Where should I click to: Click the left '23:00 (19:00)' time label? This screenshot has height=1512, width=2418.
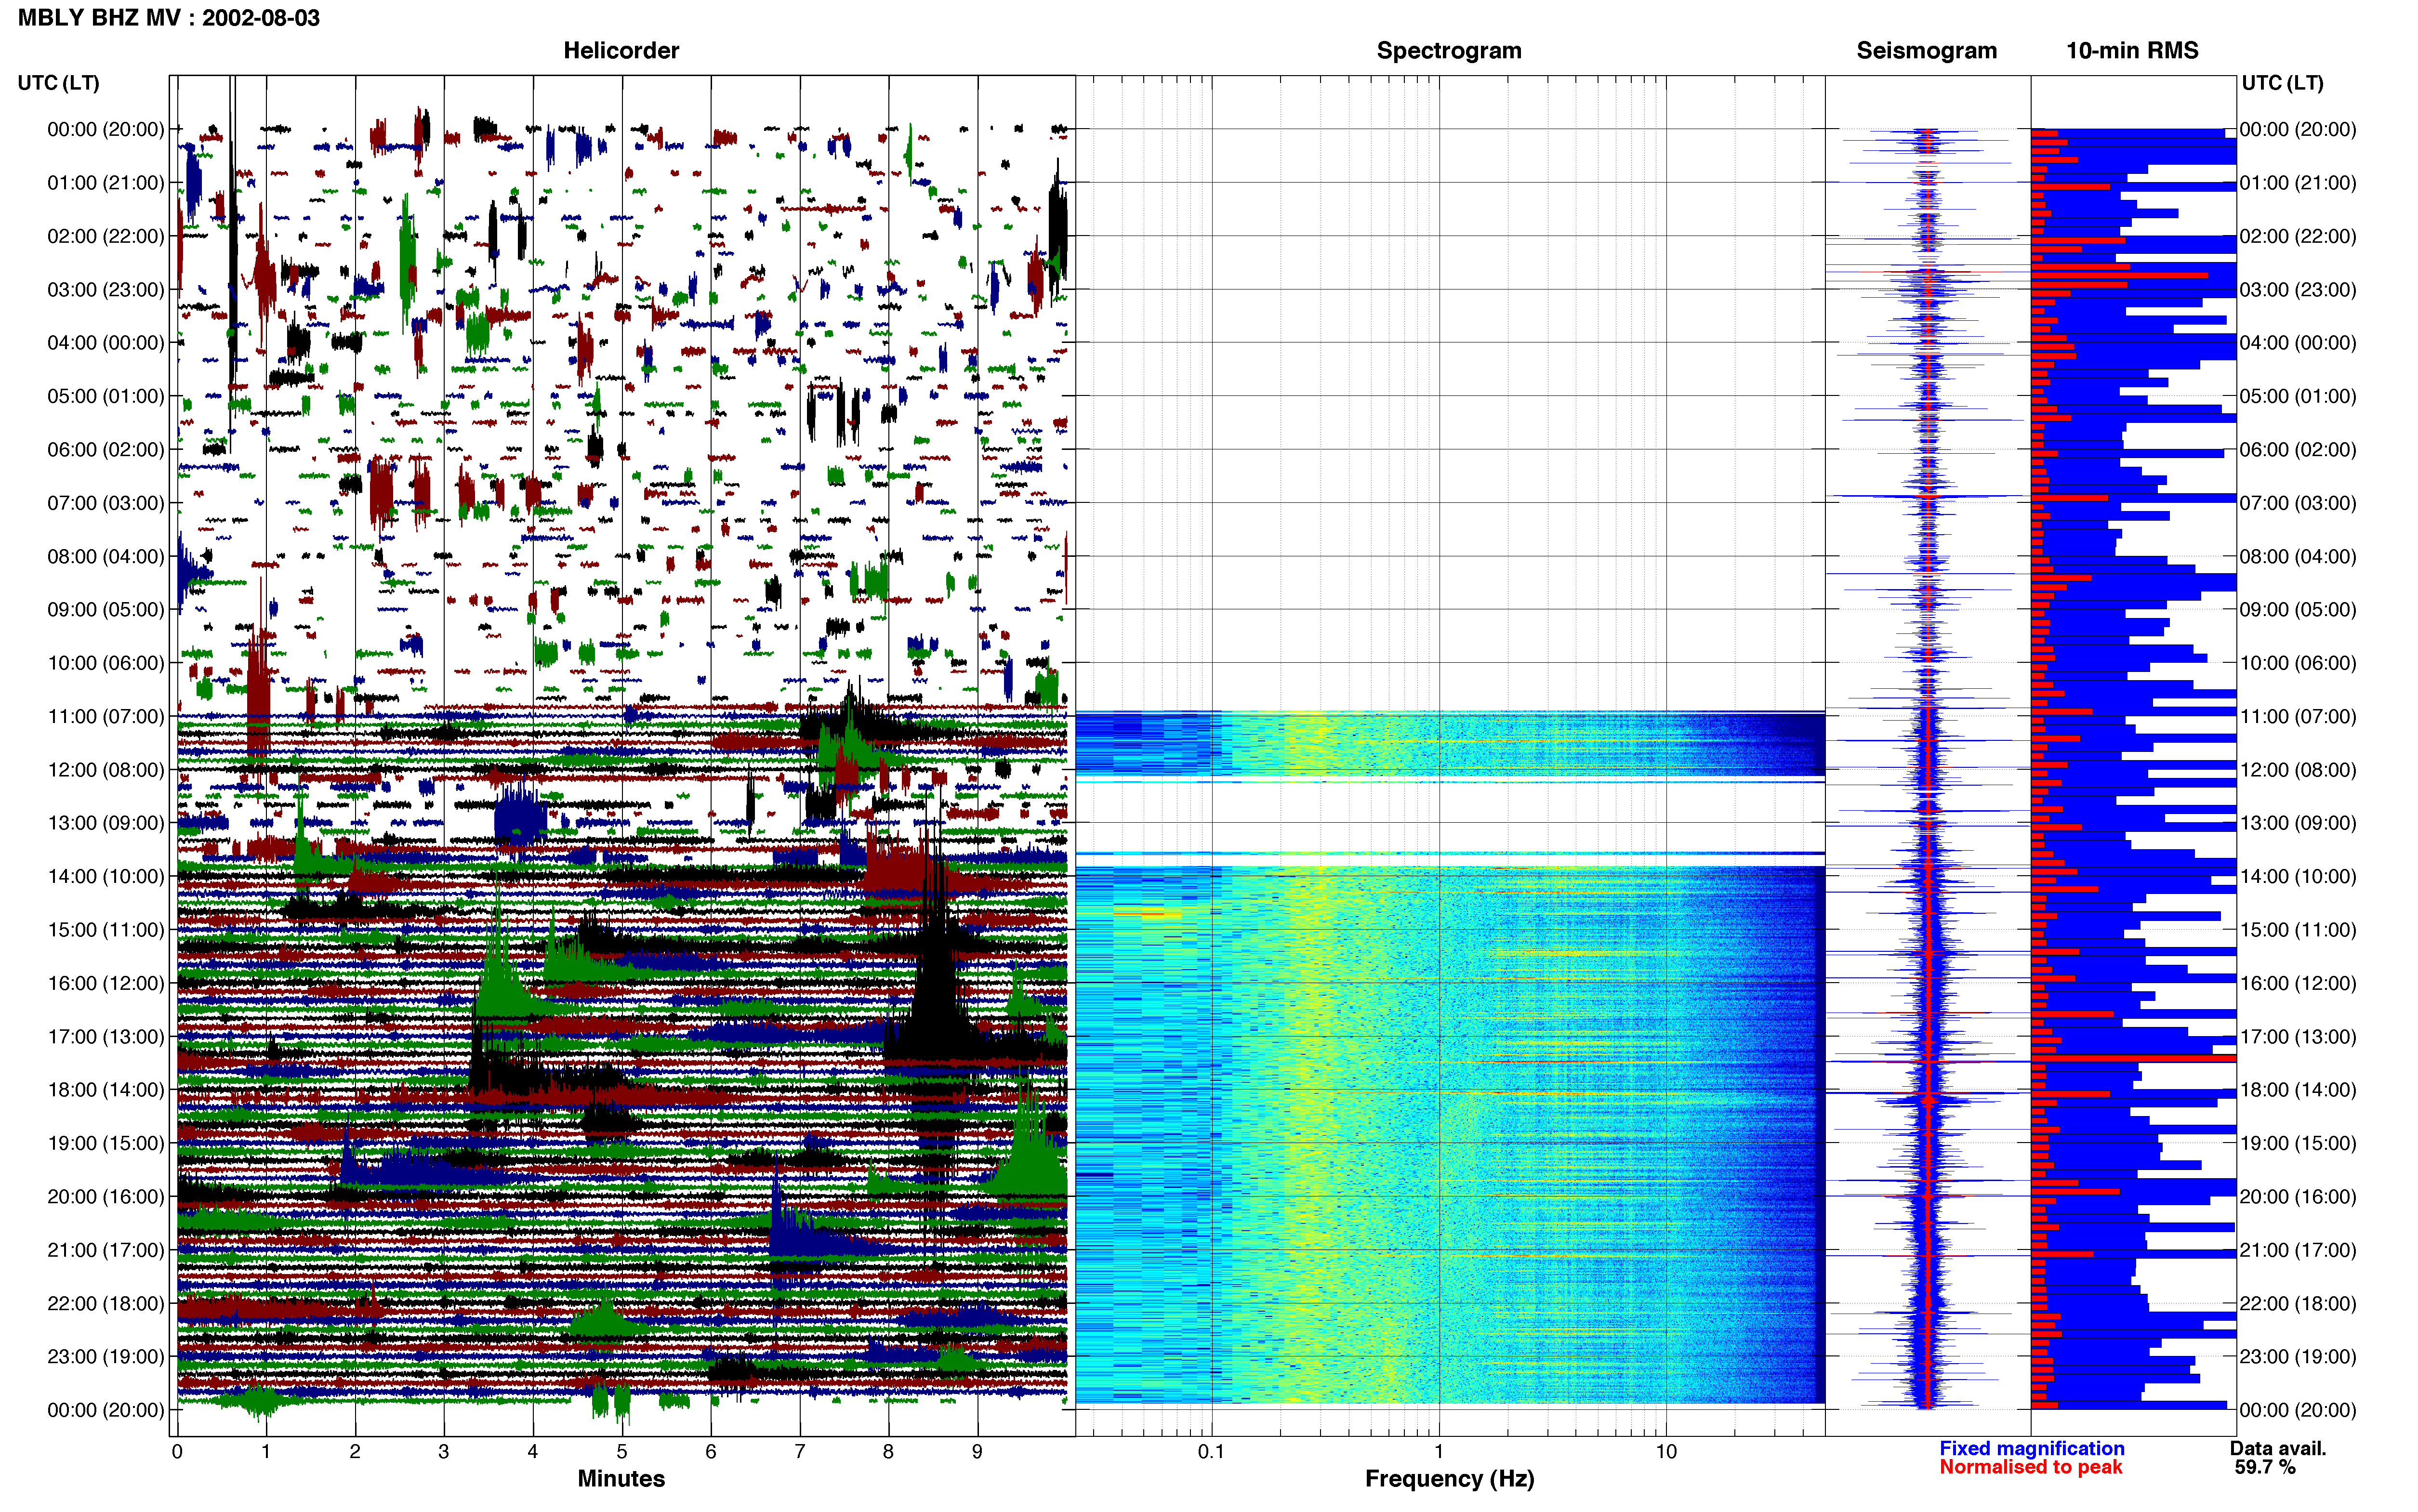(106, 1356)
